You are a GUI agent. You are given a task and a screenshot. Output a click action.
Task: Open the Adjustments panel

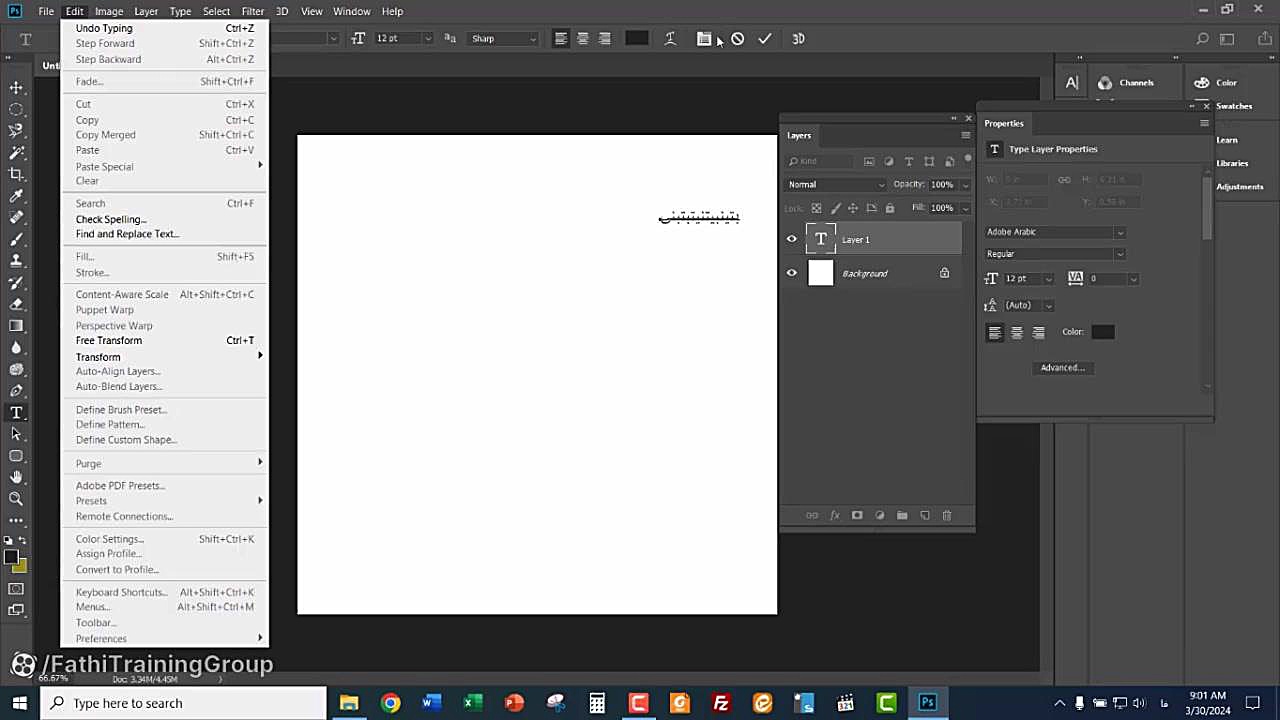[1239, 187]
